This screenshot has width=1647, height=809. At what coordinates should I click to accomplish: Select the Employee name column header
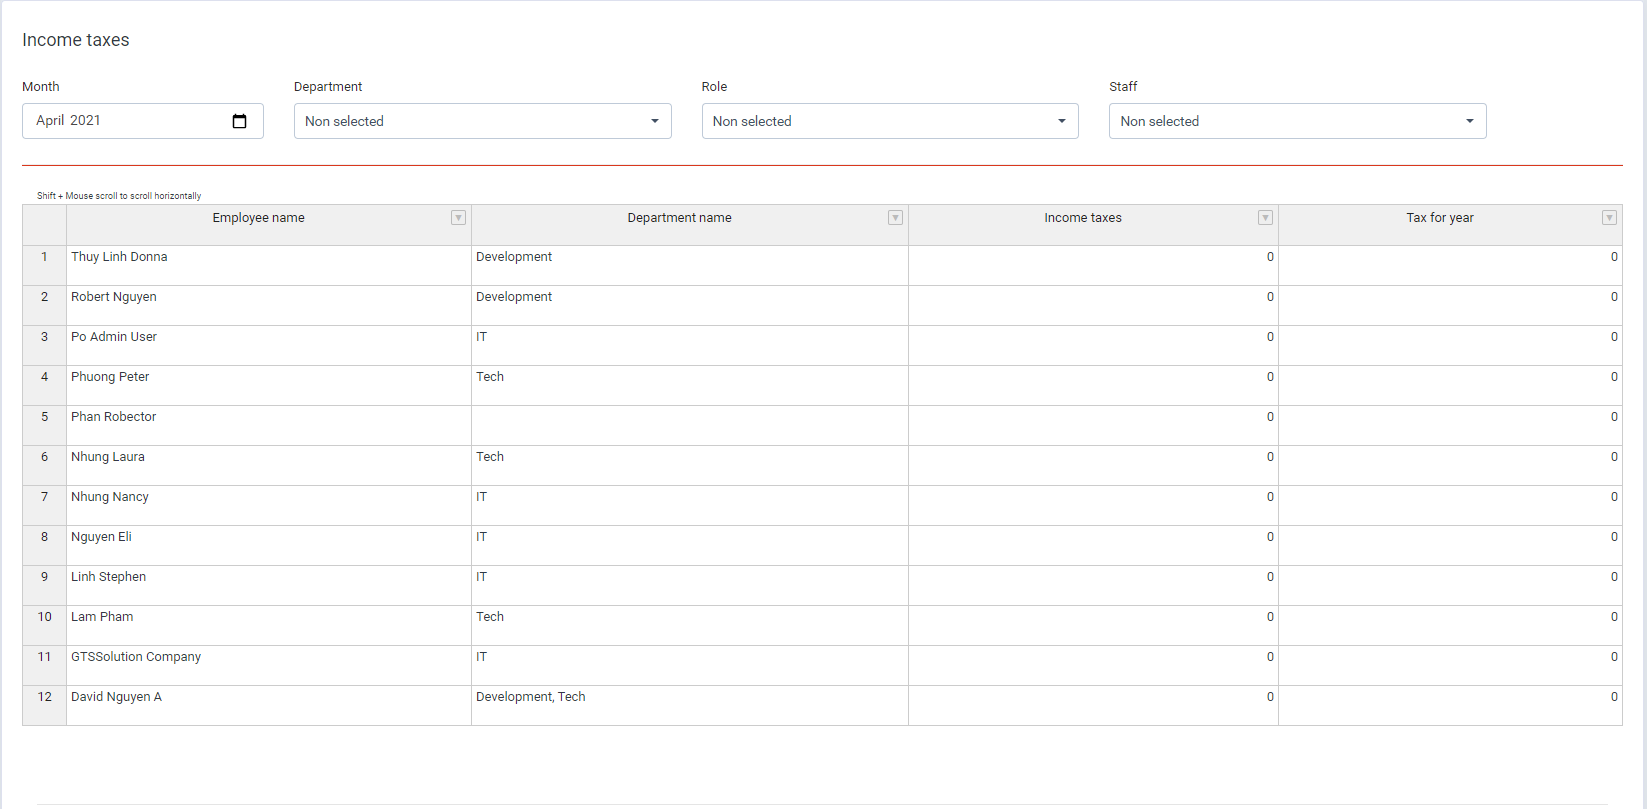[x=258, y=218]
